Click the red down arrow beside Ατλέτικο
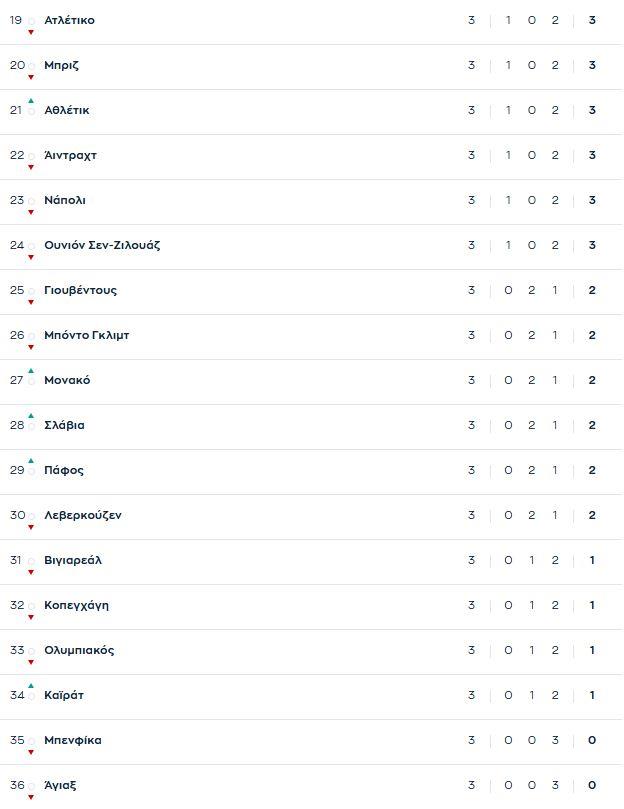624x809 pixels. point(31,32)
